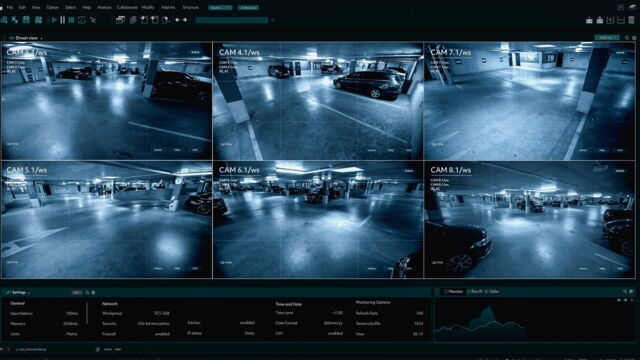The height and width of the screenshot is (360, 640).
Task: Open the Edit menu
Action: click(x=22, y=7)
